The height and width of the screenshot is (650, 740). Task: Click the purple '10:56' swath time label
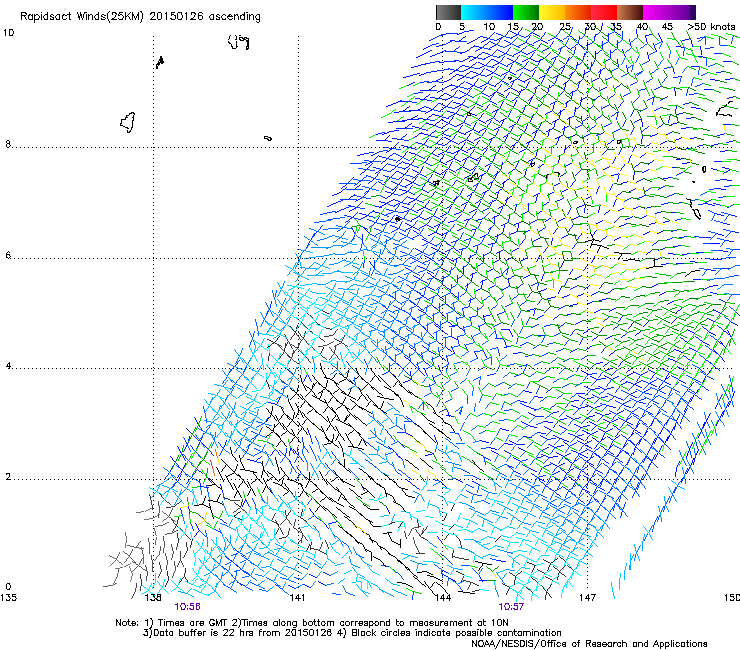[x=187, y=607]
